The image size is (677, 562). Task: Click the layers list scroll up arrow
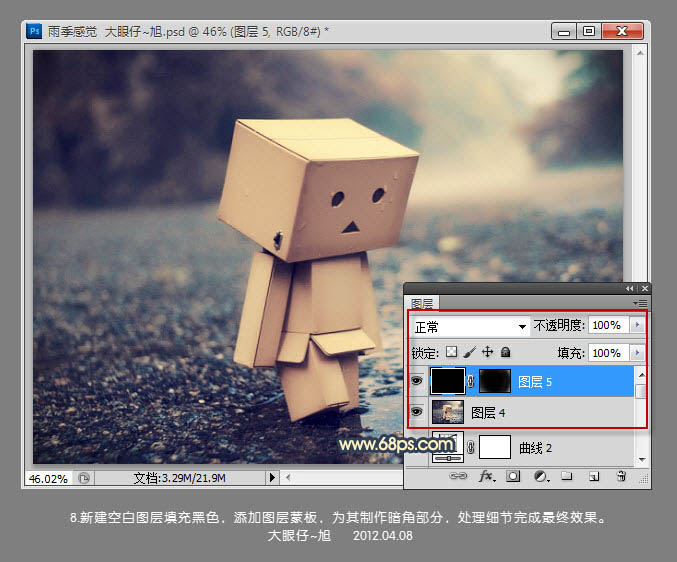pyautogui.click(x=642, y=375)
